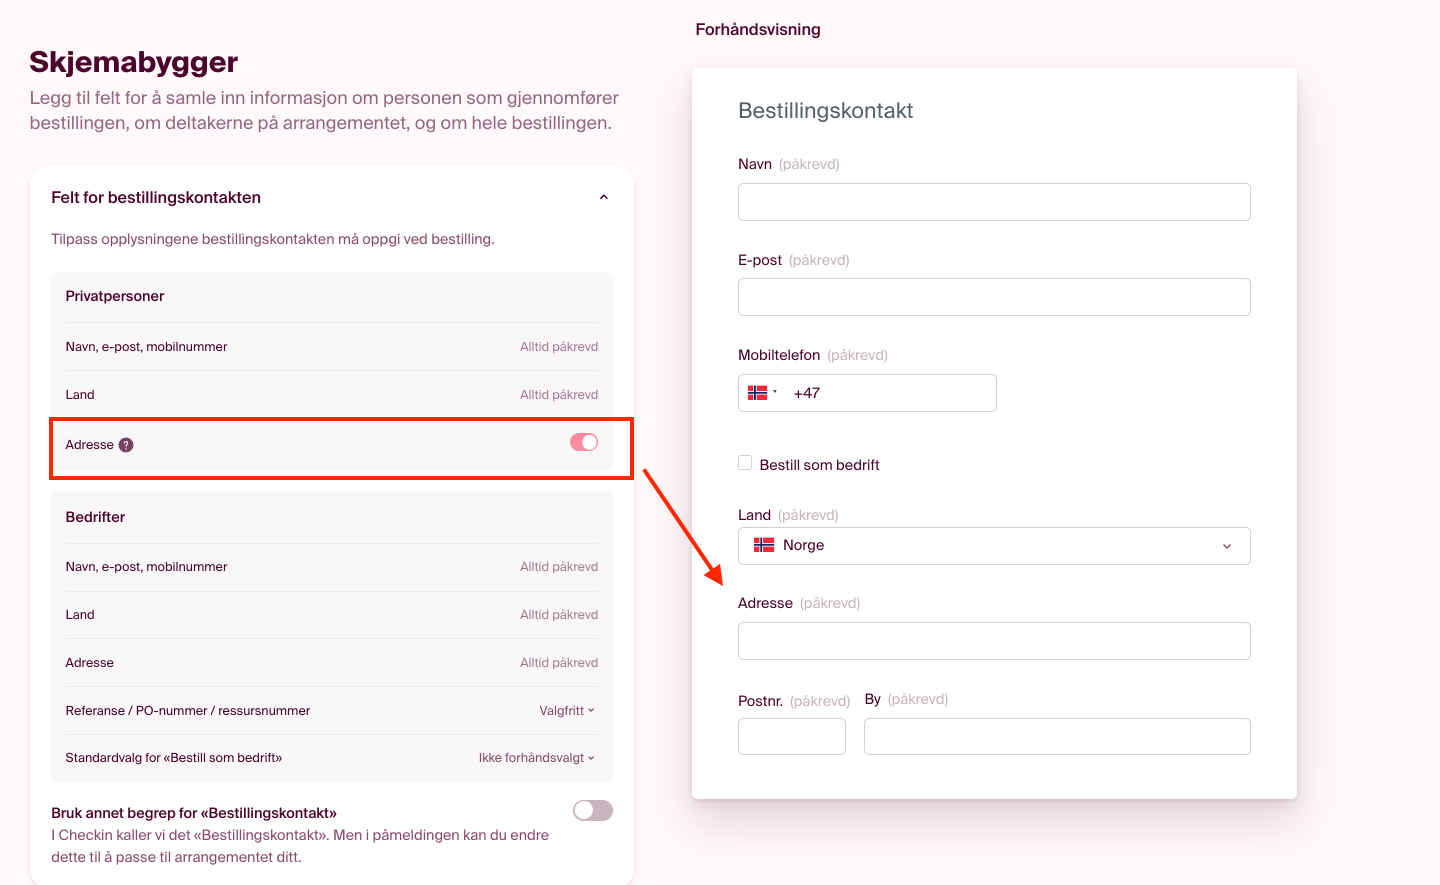
Task: Enable Bruk annet begrep for Bestillingskontakt toggle
Action: click(592, 811)
